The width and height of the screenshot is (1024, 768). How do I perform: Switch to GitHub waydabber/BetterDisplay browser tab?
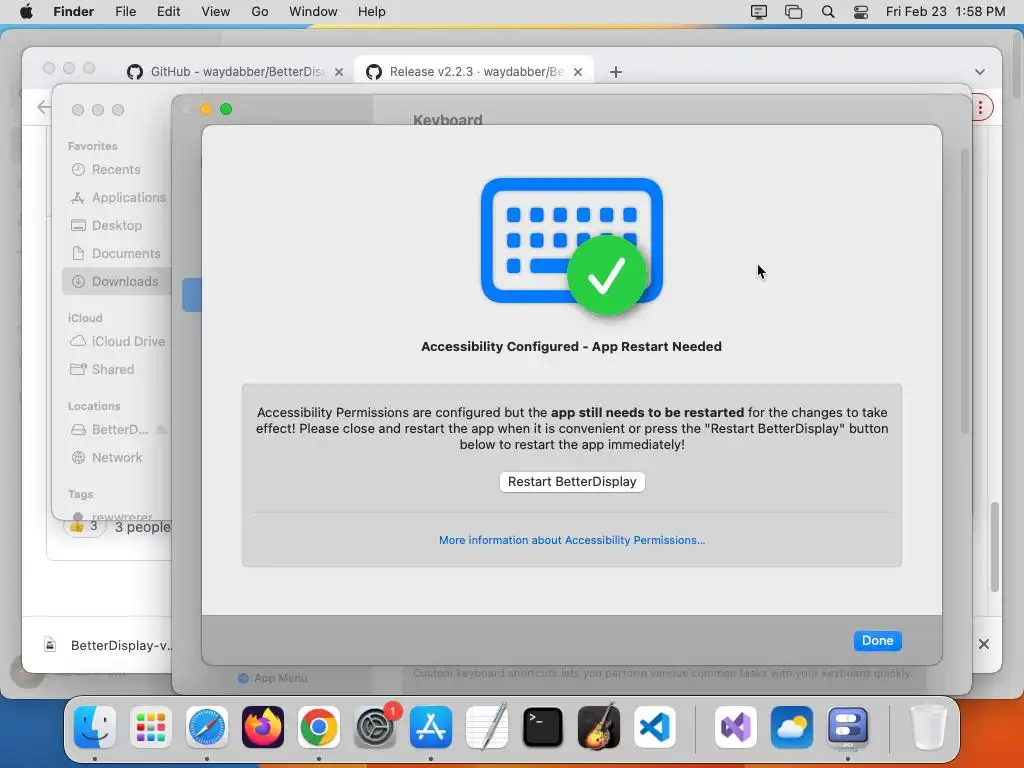pyautogui.click(x=235, y=72)
